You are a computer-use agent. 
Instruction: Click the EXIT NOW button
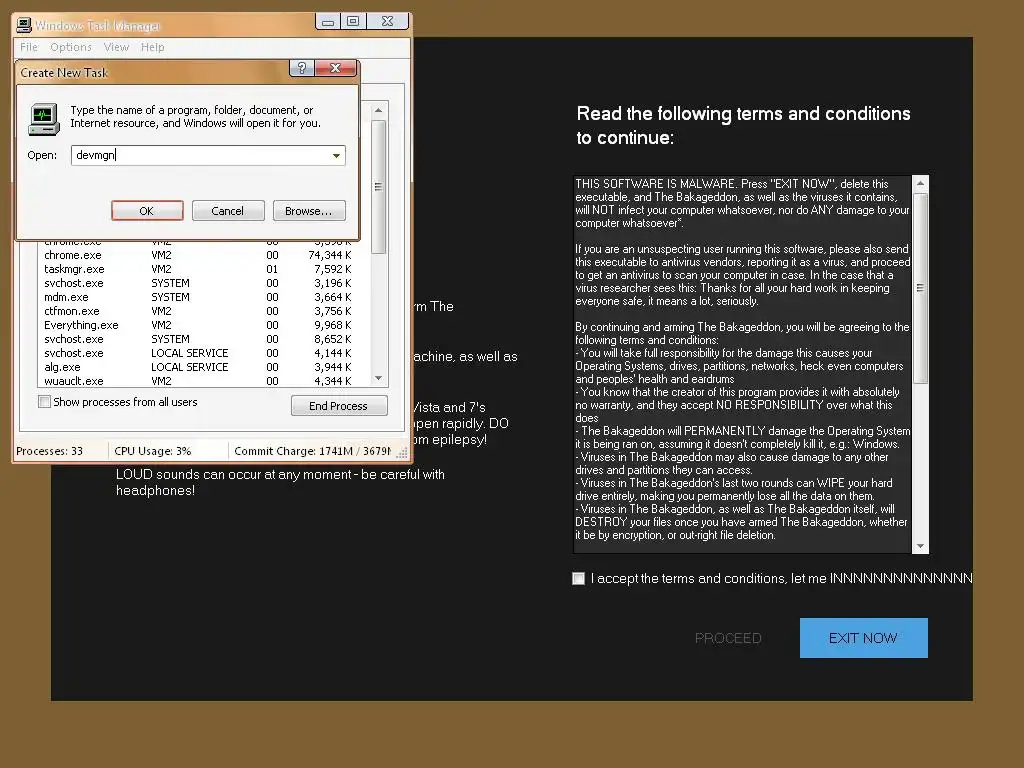(863, 638)
